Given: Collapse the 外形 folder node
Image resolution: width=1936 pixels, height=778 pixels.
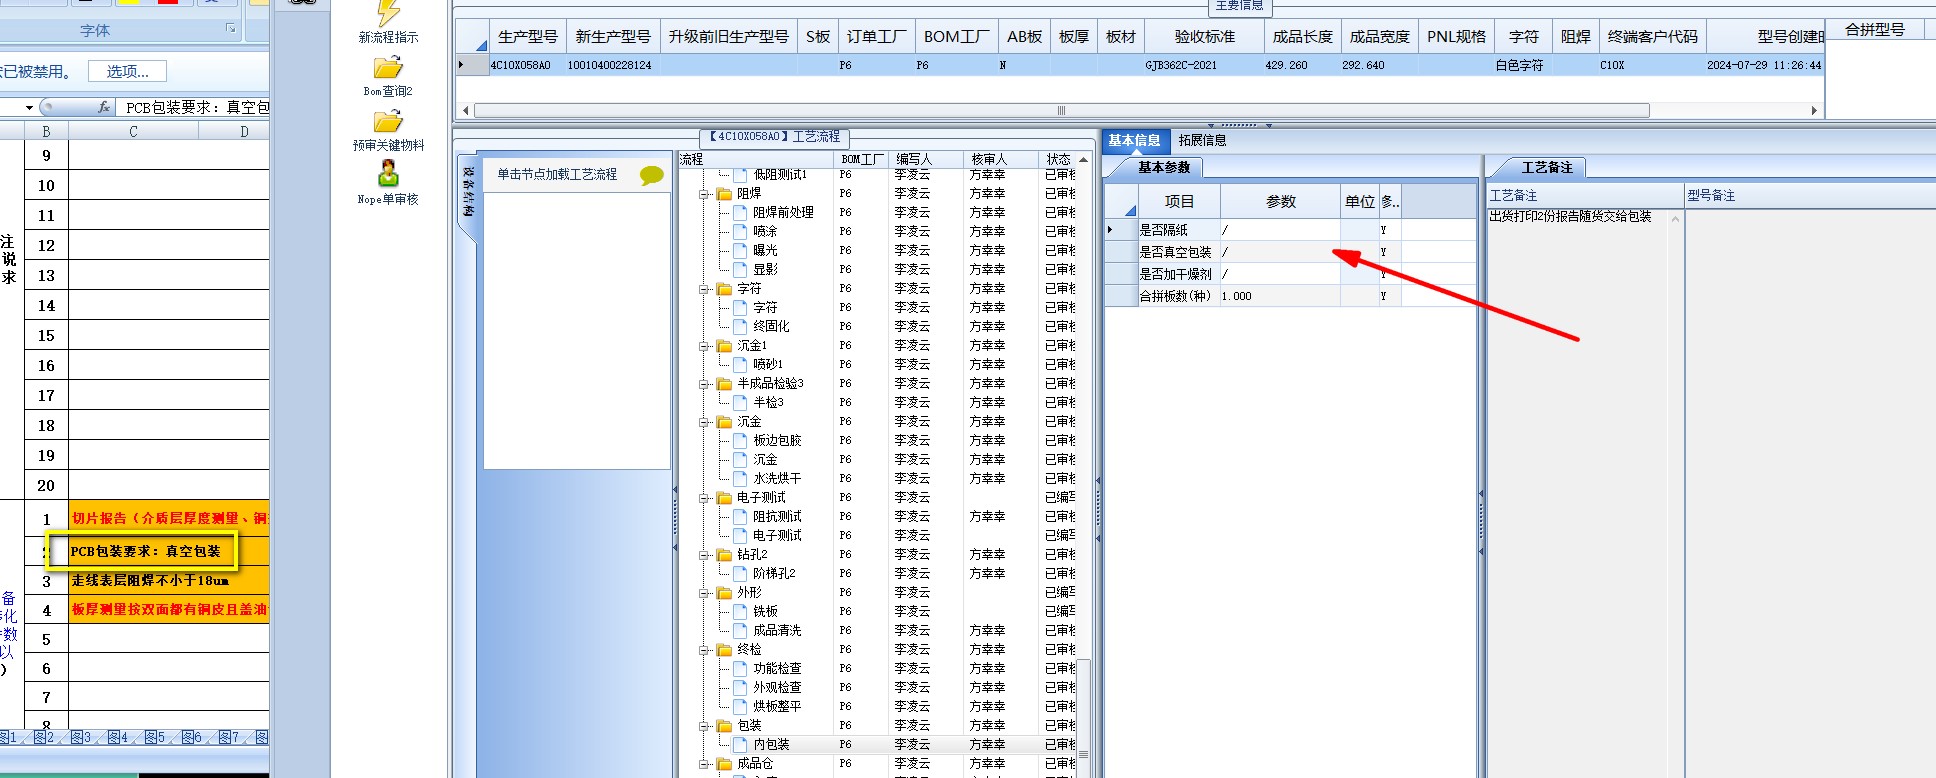Looking at the screenshot, I should point(704,593).
